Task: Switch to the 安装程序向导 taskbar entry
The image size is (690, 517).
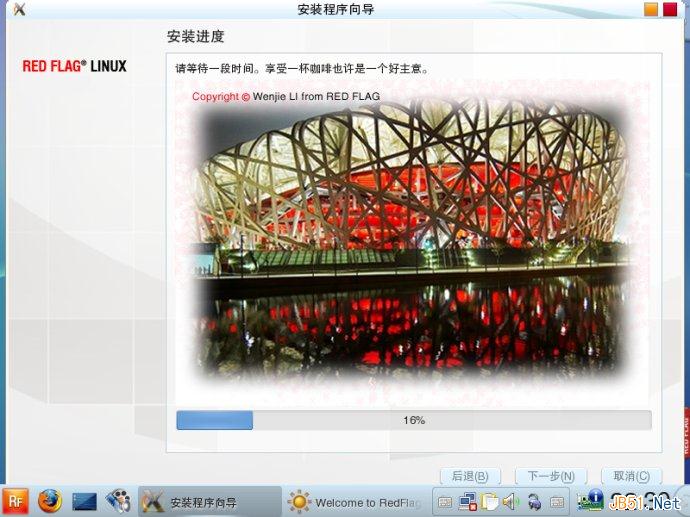Action: coord(210,502)
